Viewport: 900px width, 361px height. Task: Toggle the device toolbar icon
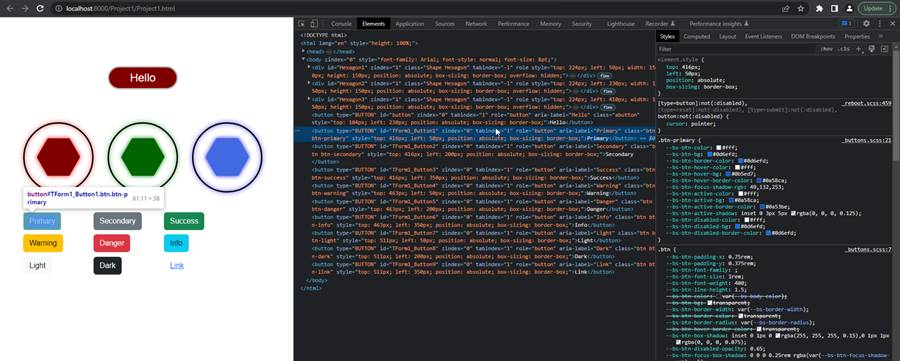click(314, 24)
